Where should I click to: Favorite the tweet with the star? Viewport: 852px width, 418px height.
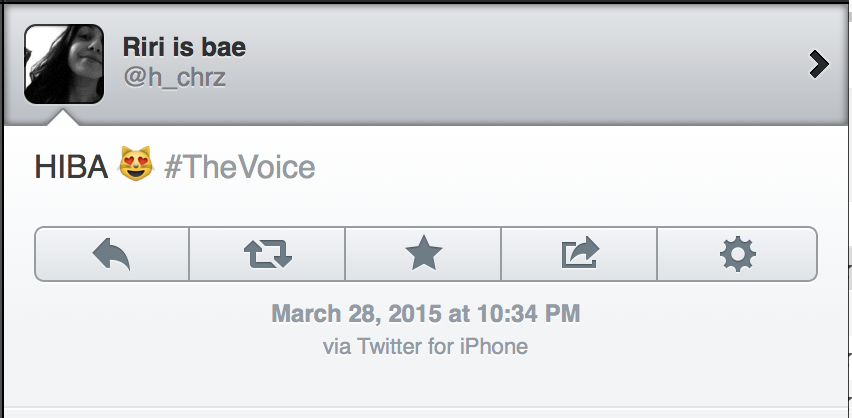click(x=423, y=254)
